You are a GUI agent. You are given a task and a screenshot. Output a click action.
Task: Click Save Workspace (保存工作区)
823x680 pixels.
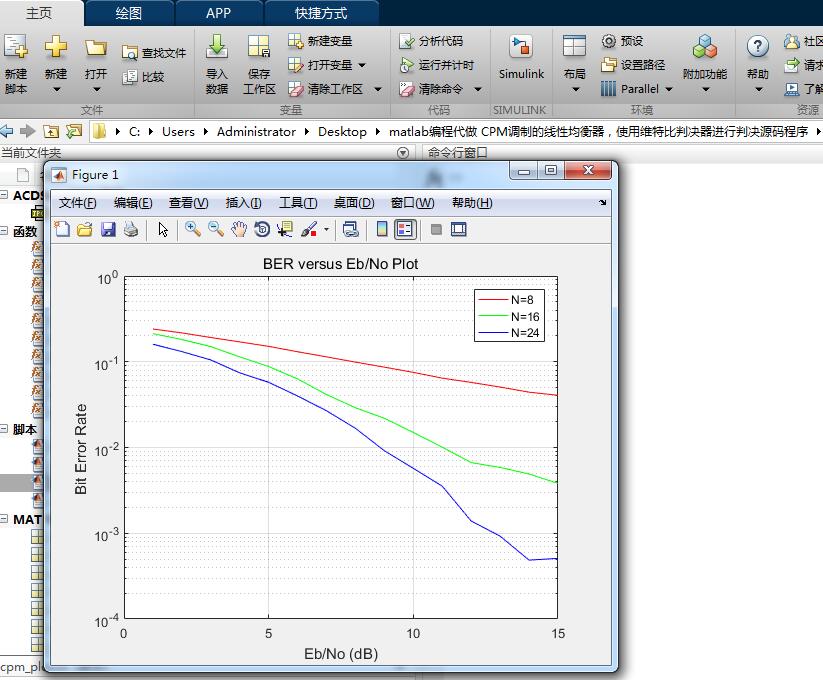tap(259, 64)
